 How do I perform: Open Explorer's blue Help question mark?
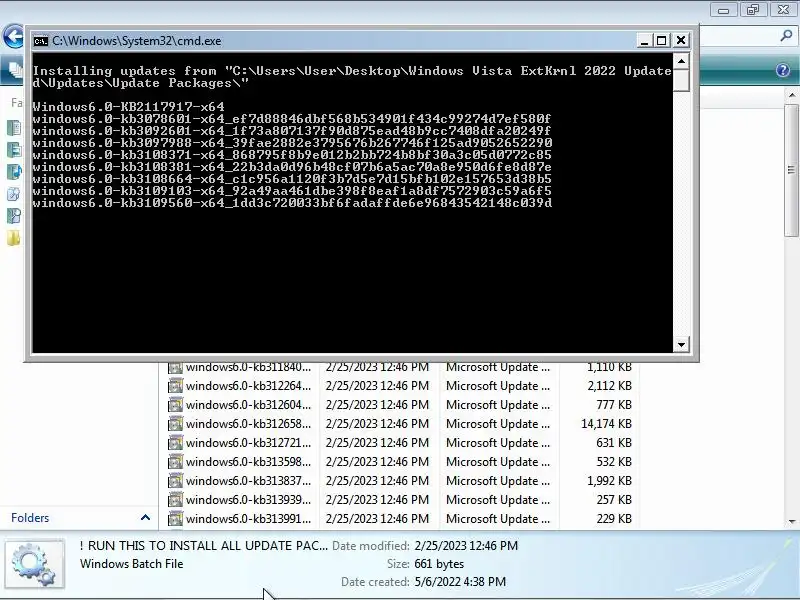pyautogui.click(x=783, y=70)
